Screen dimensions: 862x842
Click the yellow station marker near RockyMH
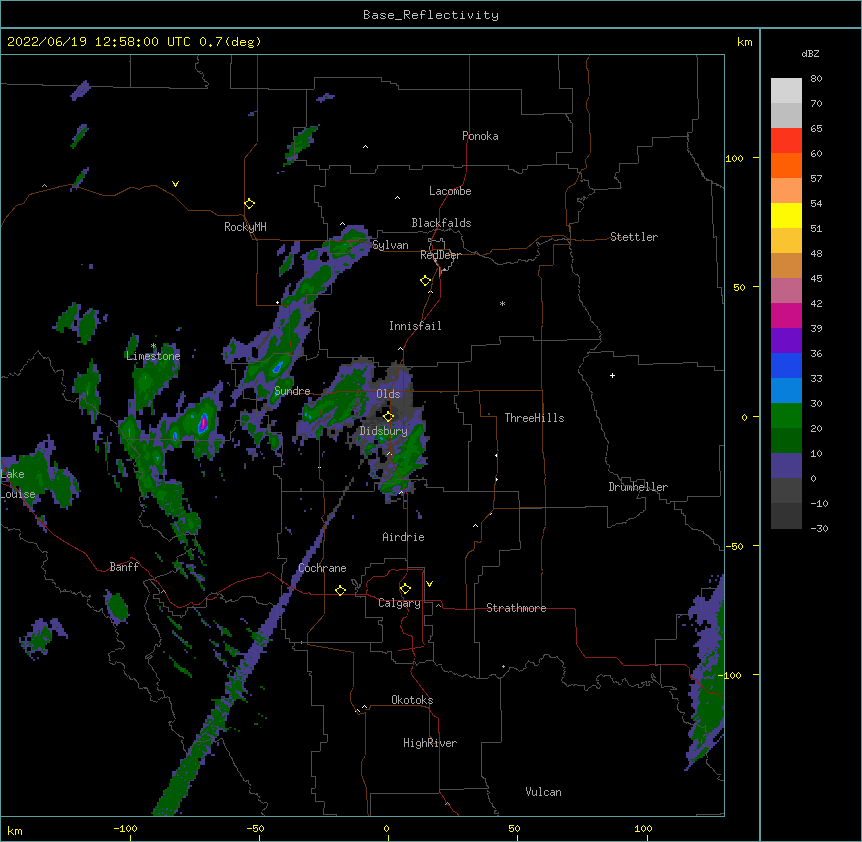point(249,204)
